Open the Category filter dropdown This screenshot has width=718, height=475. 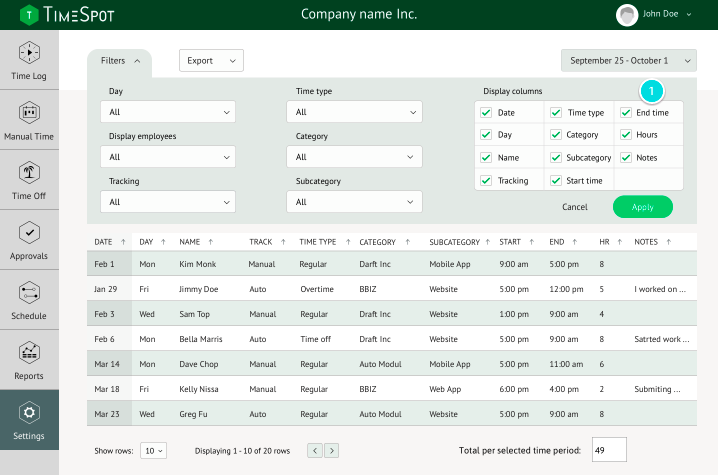coord(354,157)
